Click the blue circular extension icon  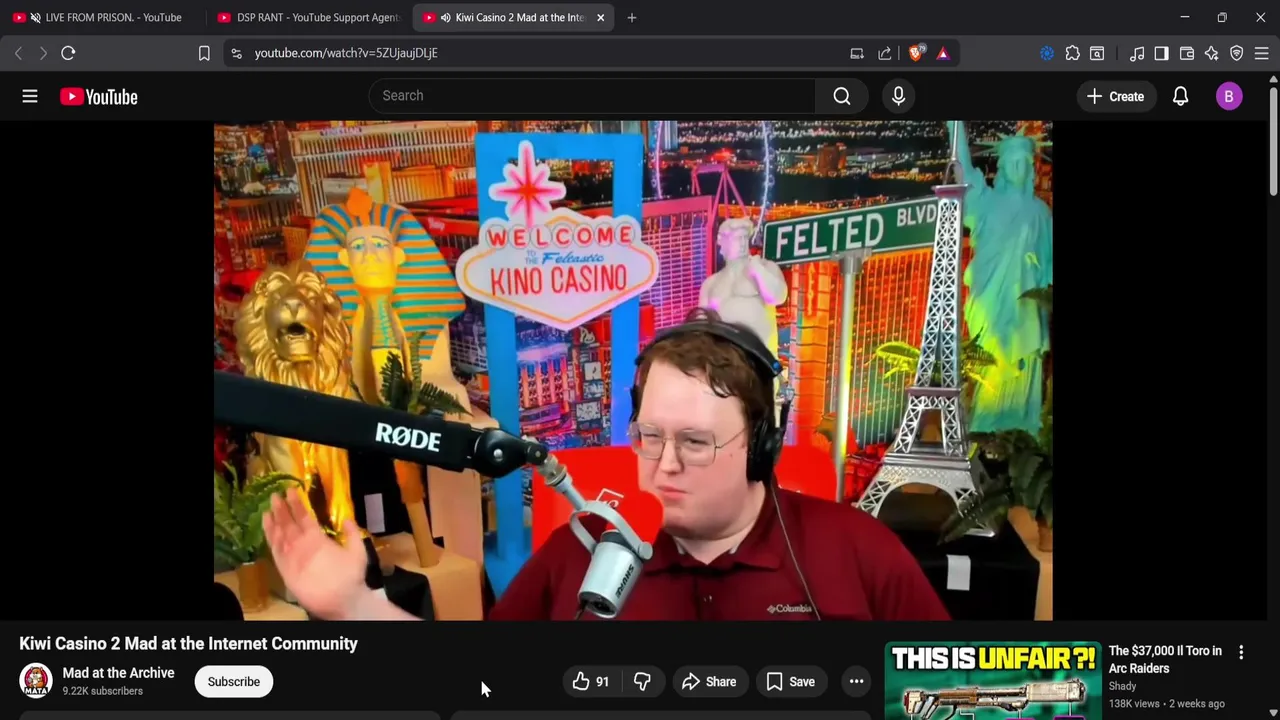click(1047, 53)
